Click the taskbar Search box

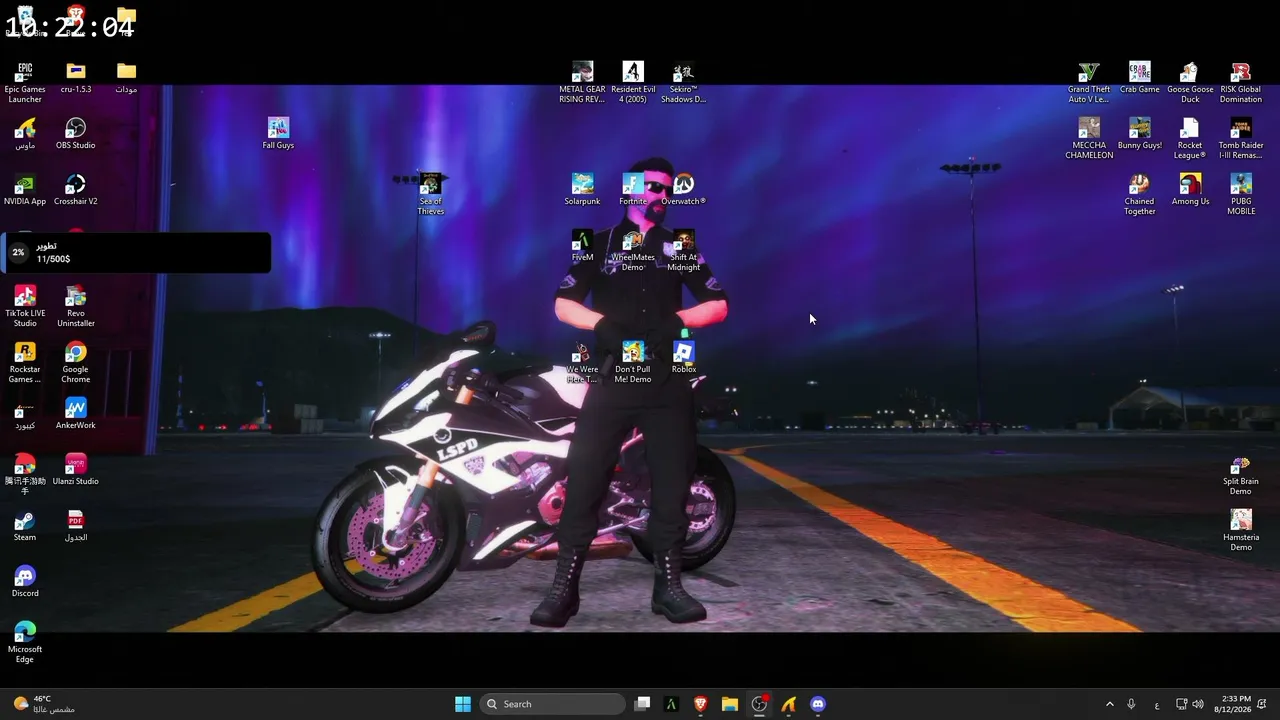click(552, 704)
